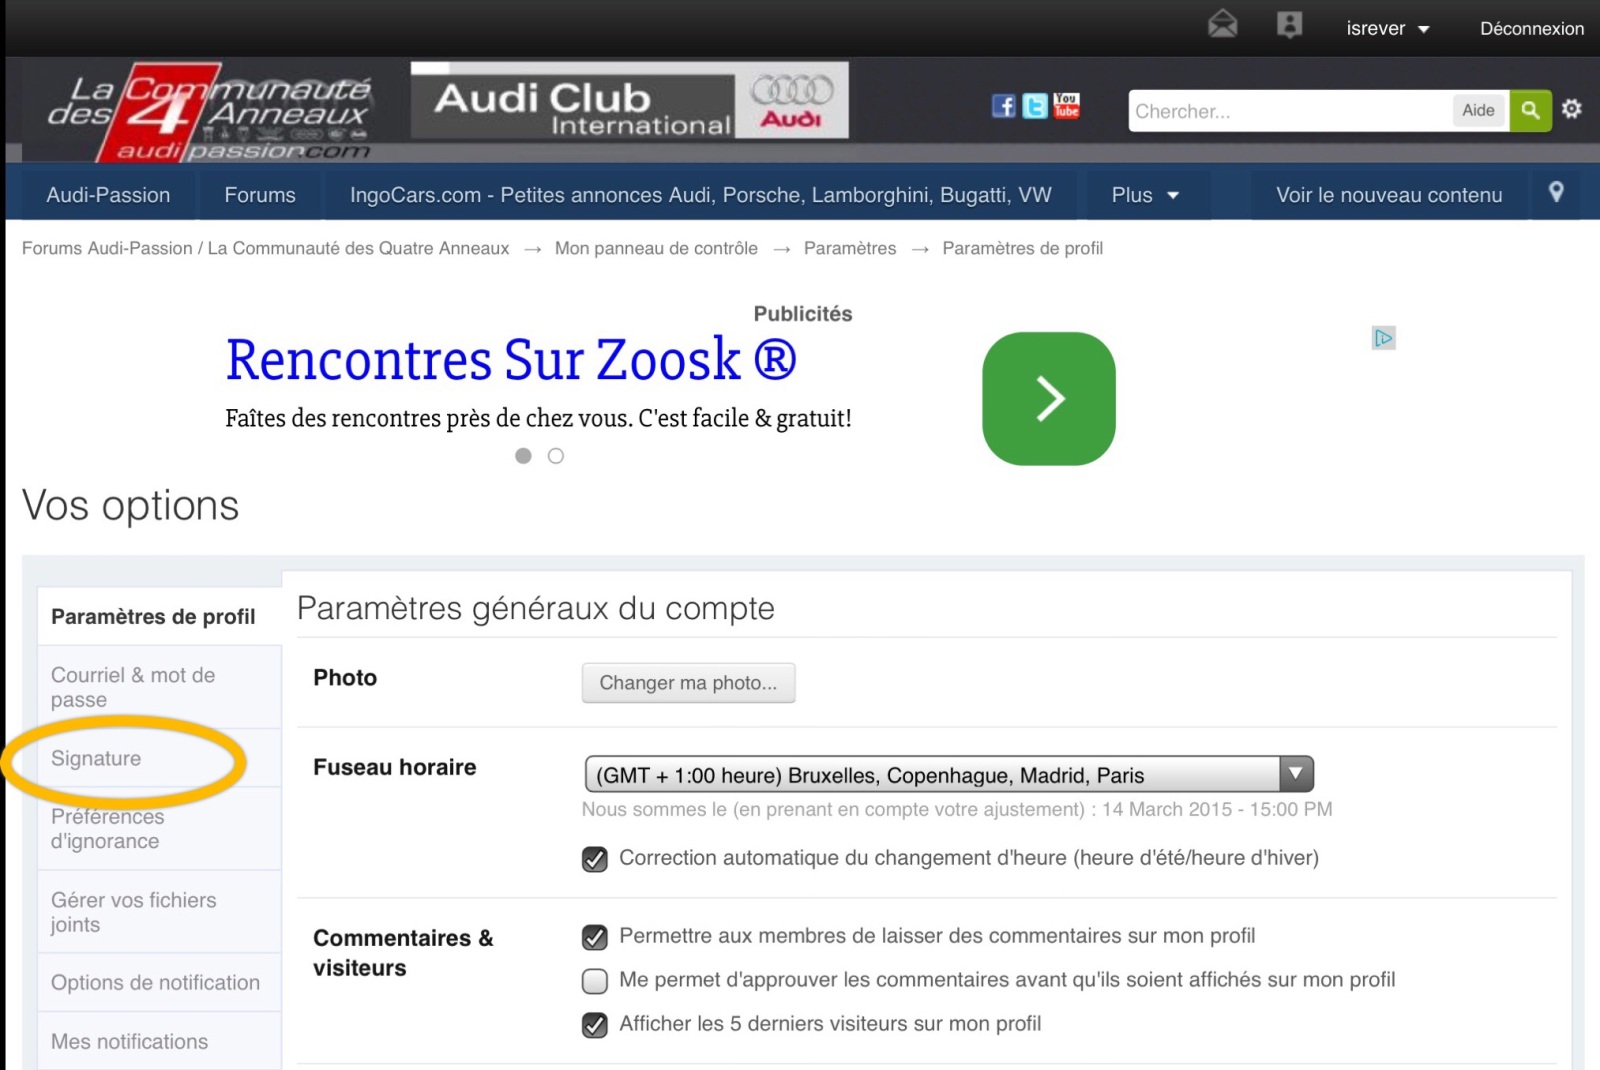Open the Facebook page icon

point(1003,106)
